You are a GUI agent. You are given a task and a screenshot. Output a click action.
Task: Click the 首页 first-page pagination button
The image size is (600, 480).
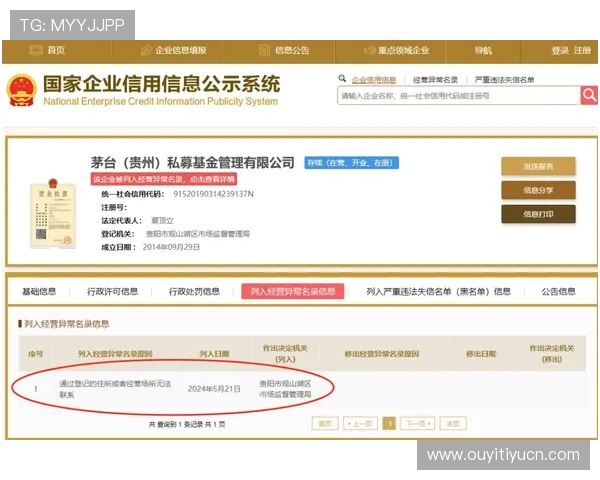325,424
